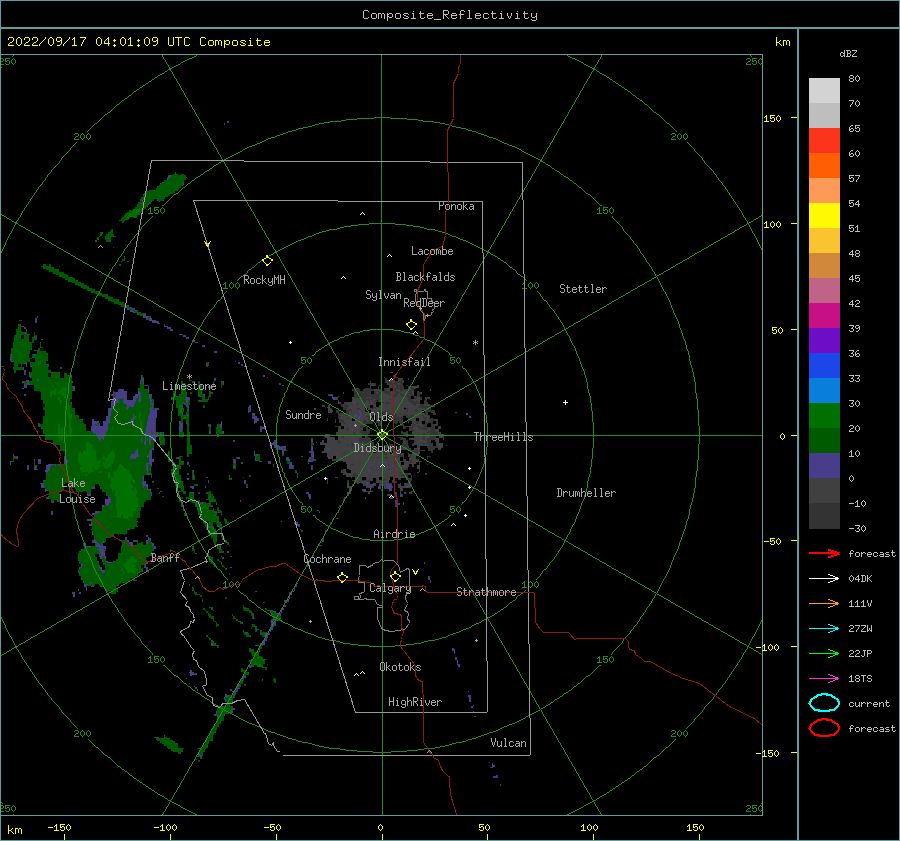Click the white 04DK arrow icon

(824, 578)
